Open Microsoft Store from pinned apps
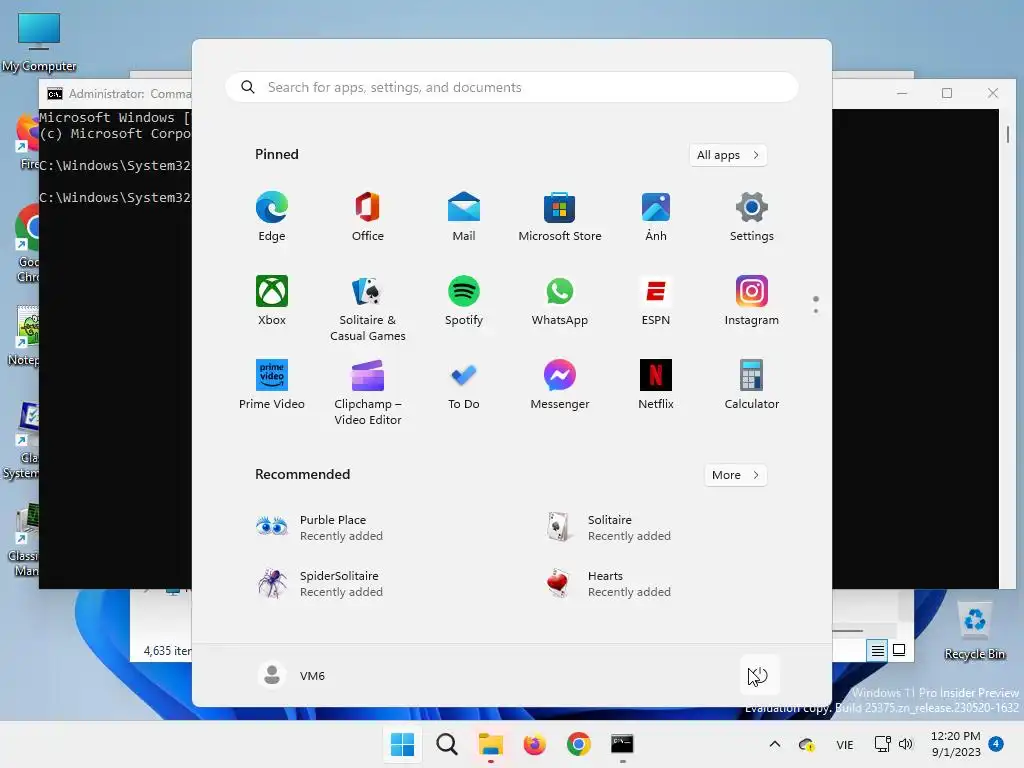Image resolution: width=1024 pixels, height=768 pixels. point(560,217)
